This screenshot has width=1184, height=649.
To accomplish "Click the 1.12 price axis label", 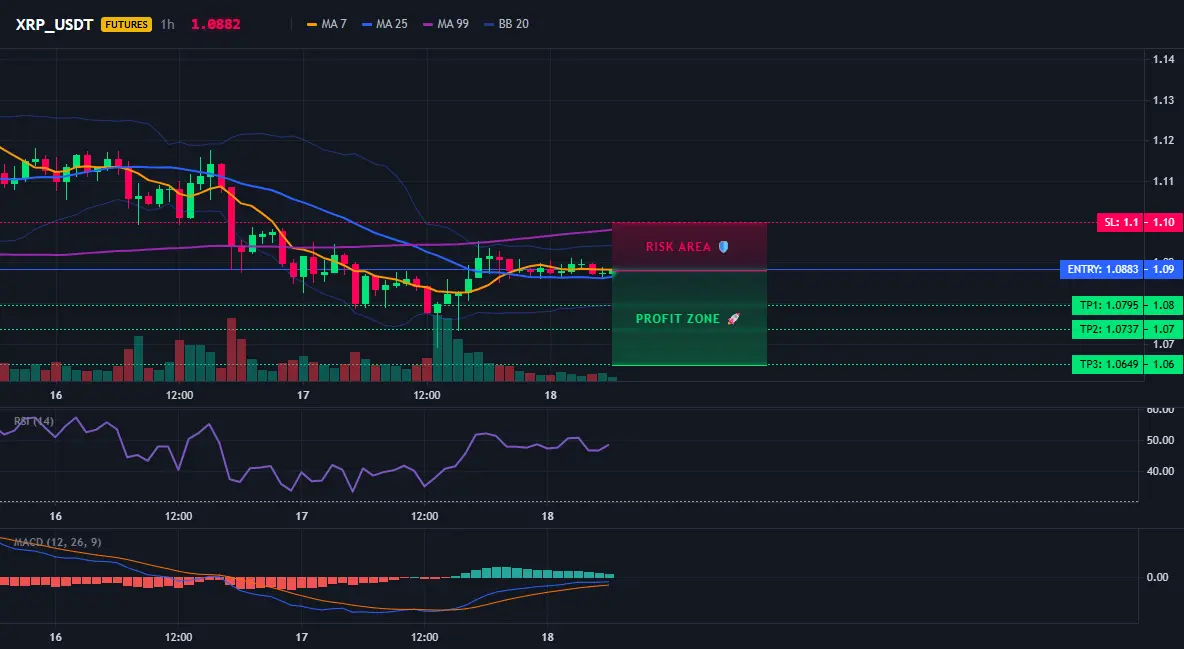I will click(1164, 140).
